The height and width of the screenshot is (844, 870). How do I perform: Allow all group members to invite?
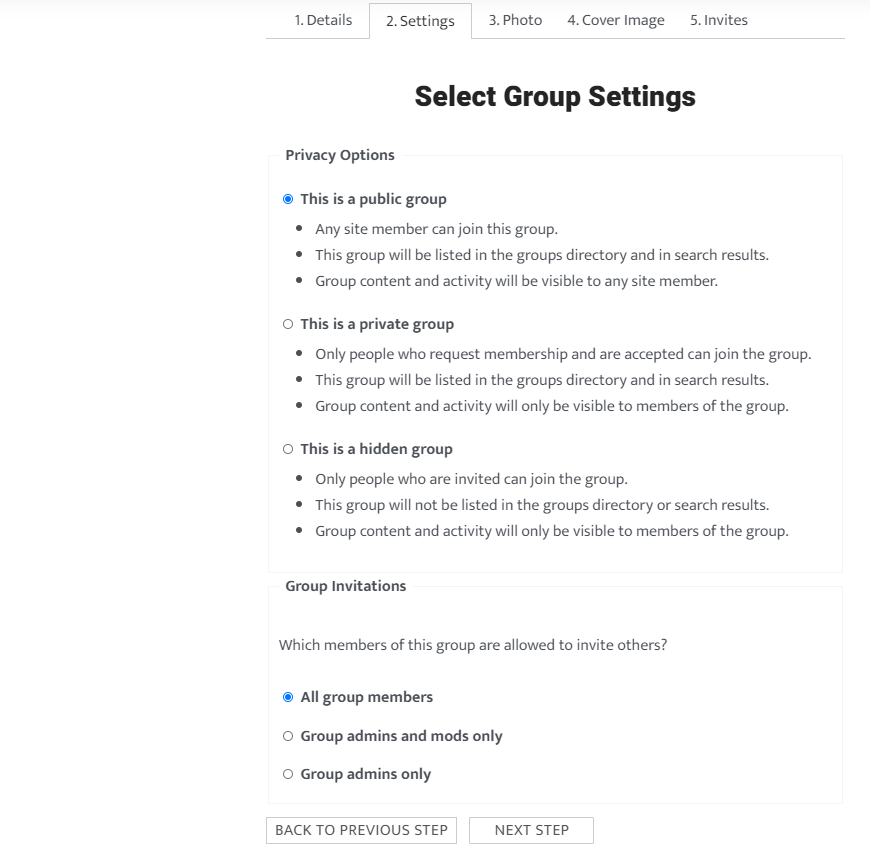[x=288, y=697]
